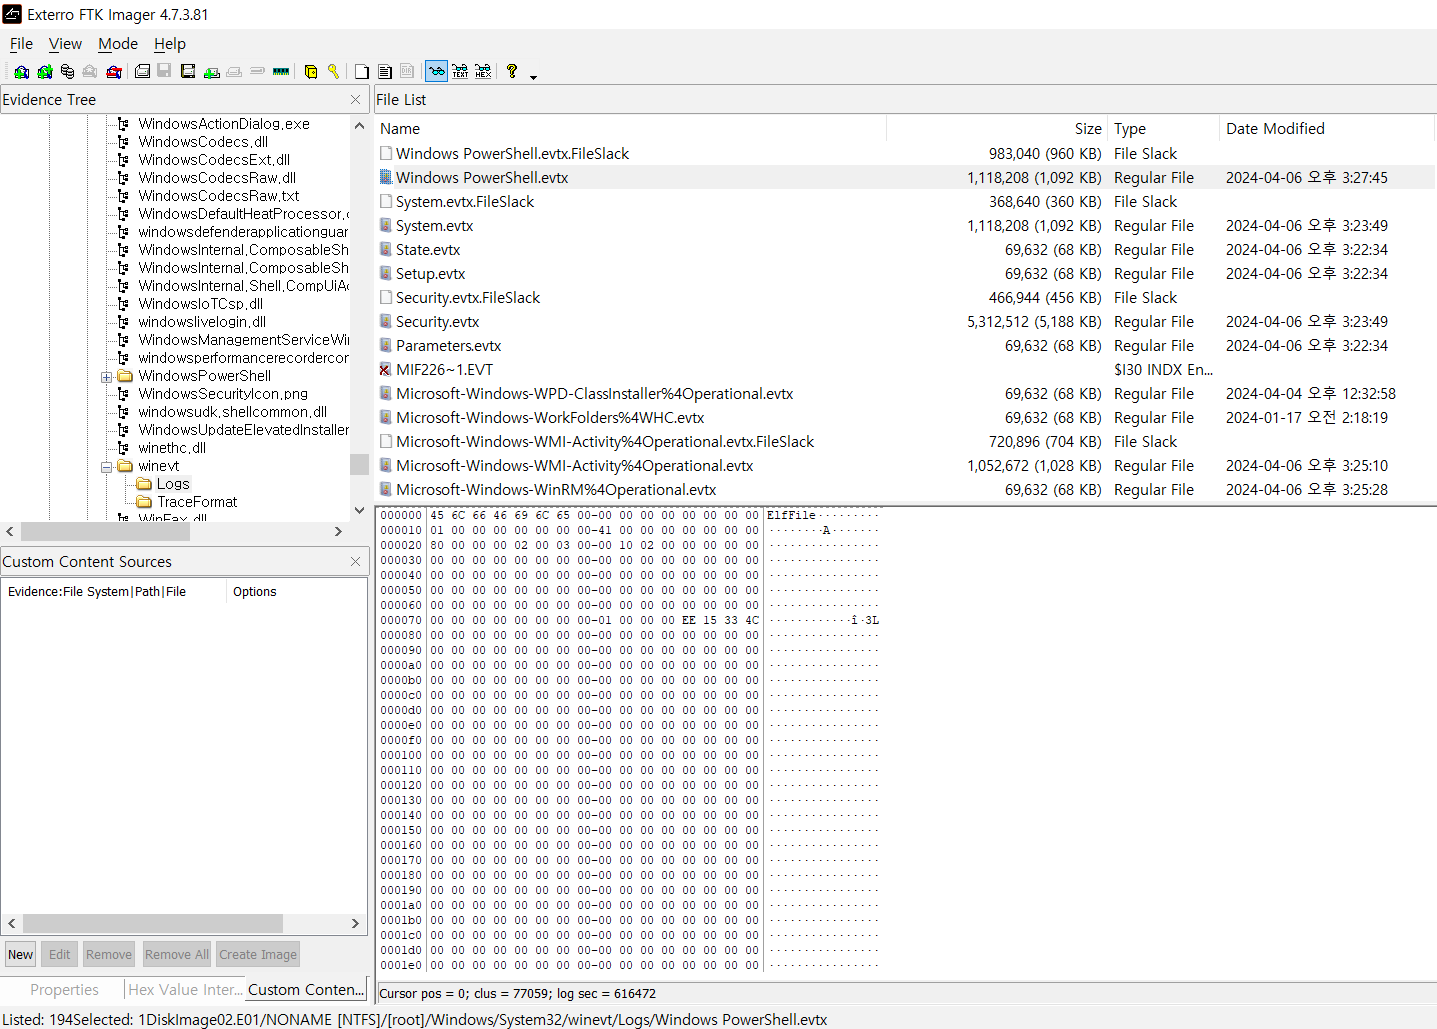Click file icon beside Security.evtx
The height and width of the screenshot is (1029, 1437).
click(x=385, y=321)
